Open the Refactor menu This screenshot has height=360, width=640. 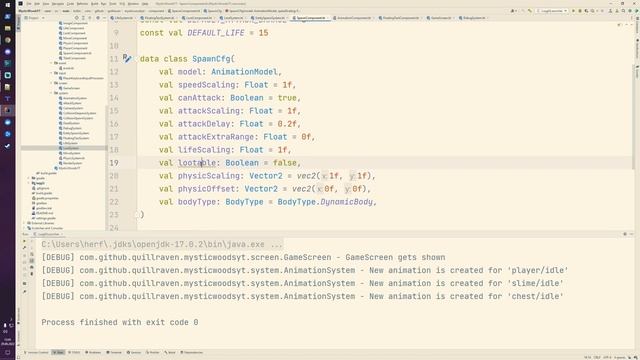82,4
